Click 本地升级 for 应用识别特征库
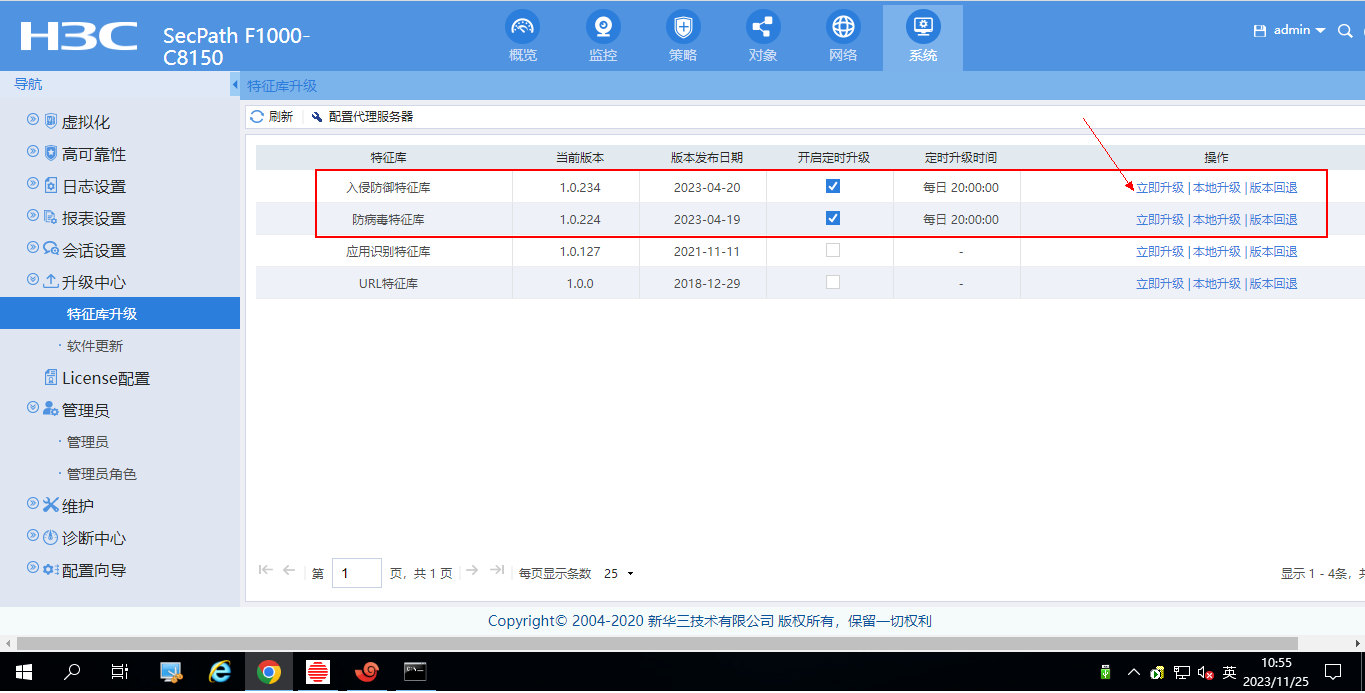Image resolution: width=1365 pixels, height=693 pixels. pos(1217,251)
